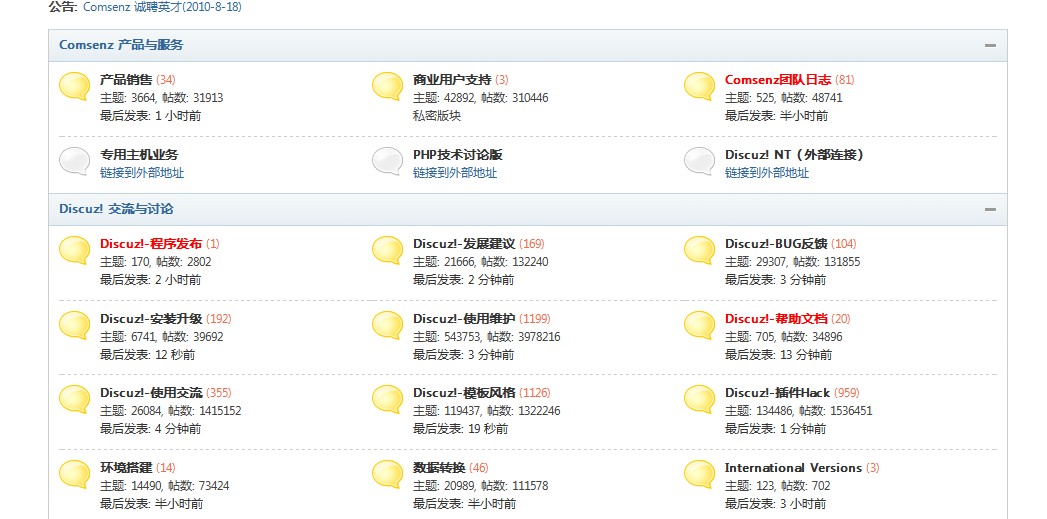Open the Comsenz 产品与服务 category heading
The width and height of the screenshot is (1047, 519).
pos(121,45)
